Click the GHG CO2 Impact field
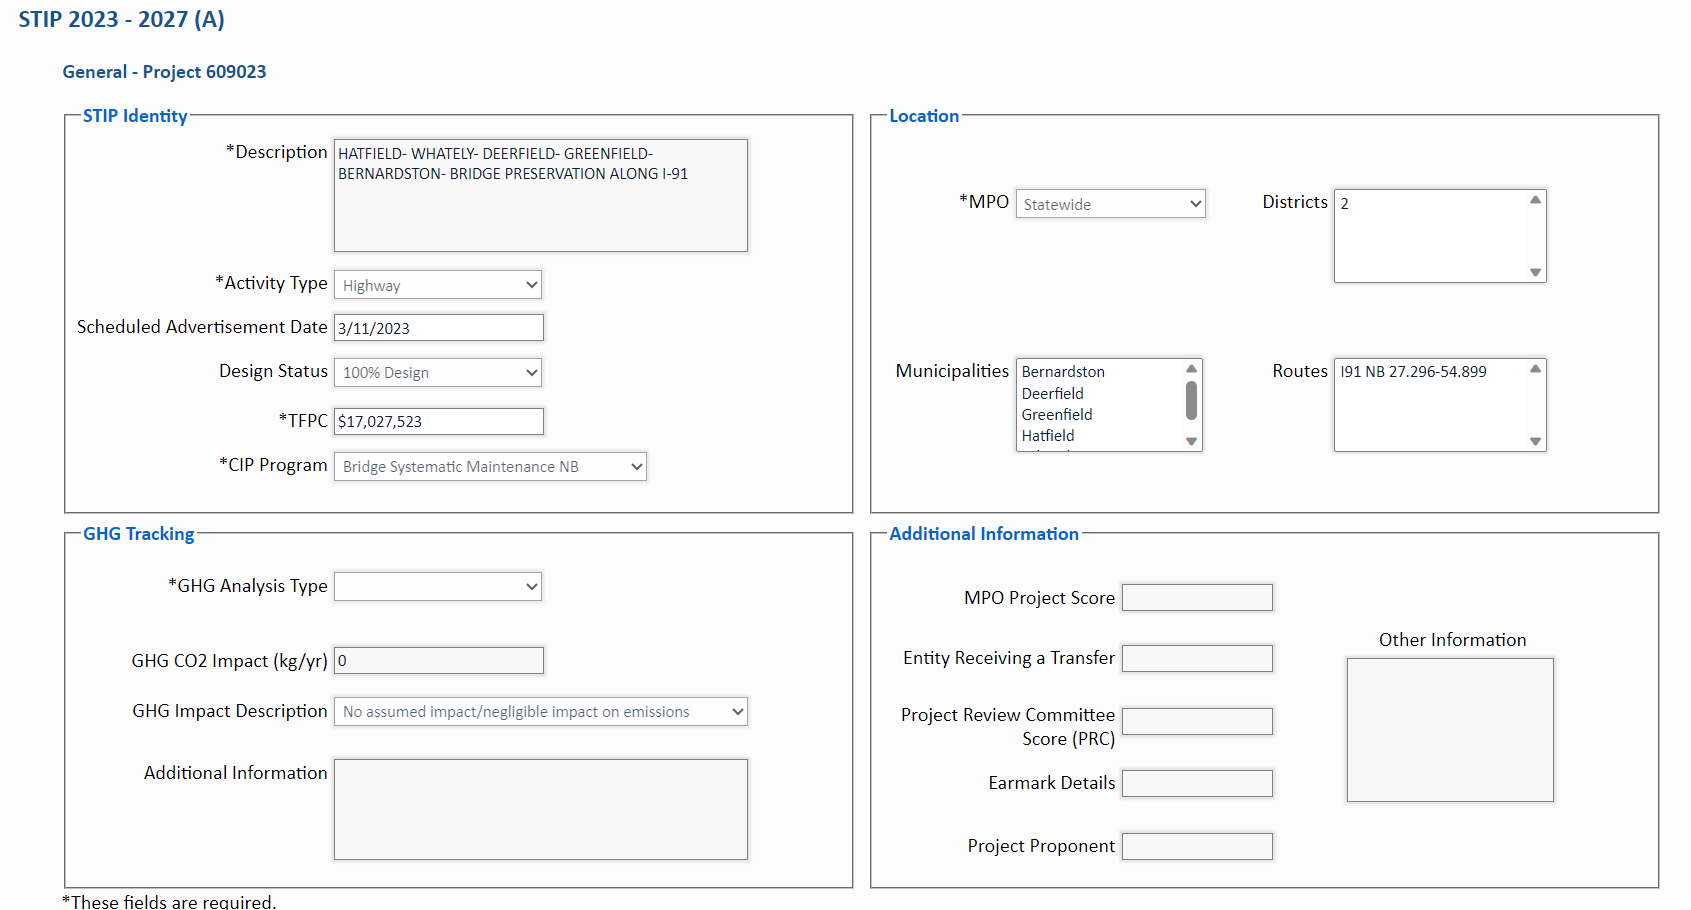The width and height of the screenshot is (1691, 910). coord(438,660)
